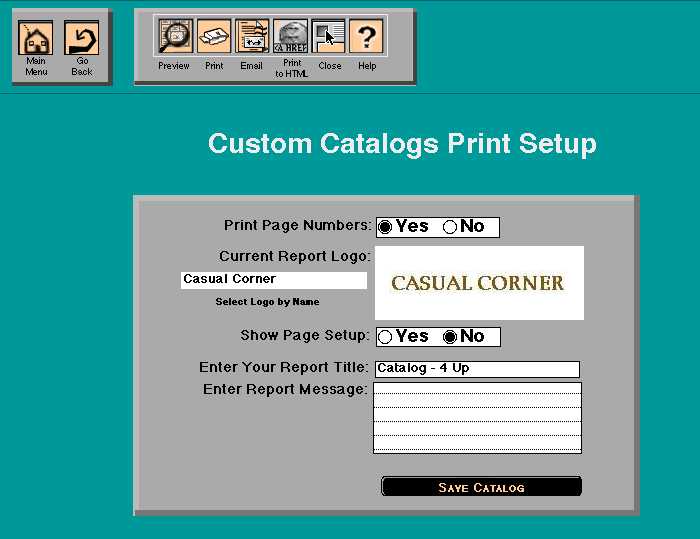Click the Close toolbar icon
700x539 pixels.
[x=329, y=37]
